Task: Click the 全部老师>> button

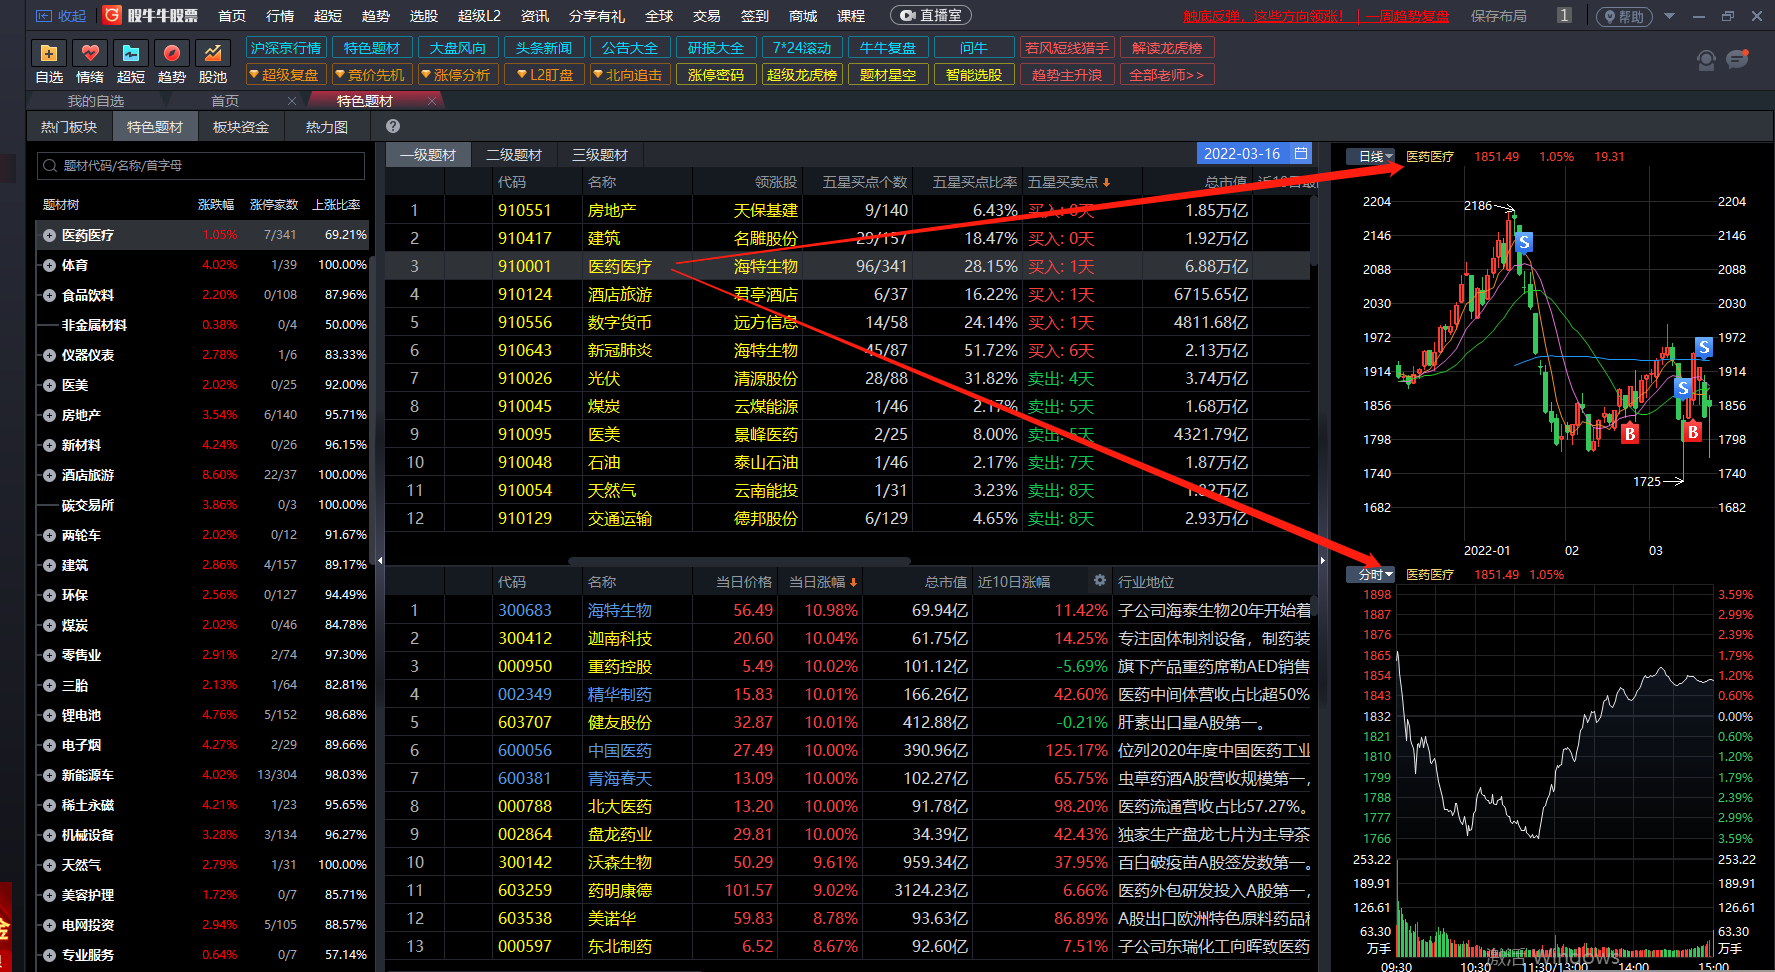Action: (x=1167, y=75)
